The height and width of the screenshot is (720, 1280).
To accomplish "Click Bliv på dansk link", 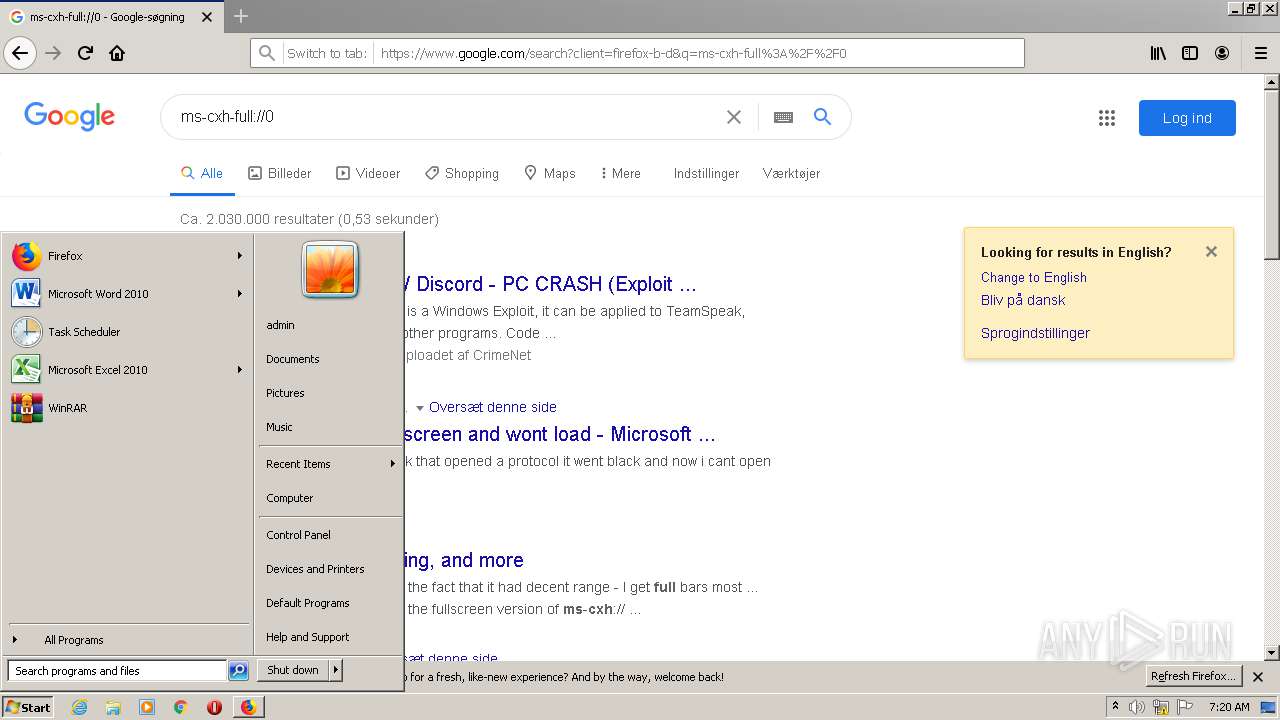I will tap(1023, 300).
